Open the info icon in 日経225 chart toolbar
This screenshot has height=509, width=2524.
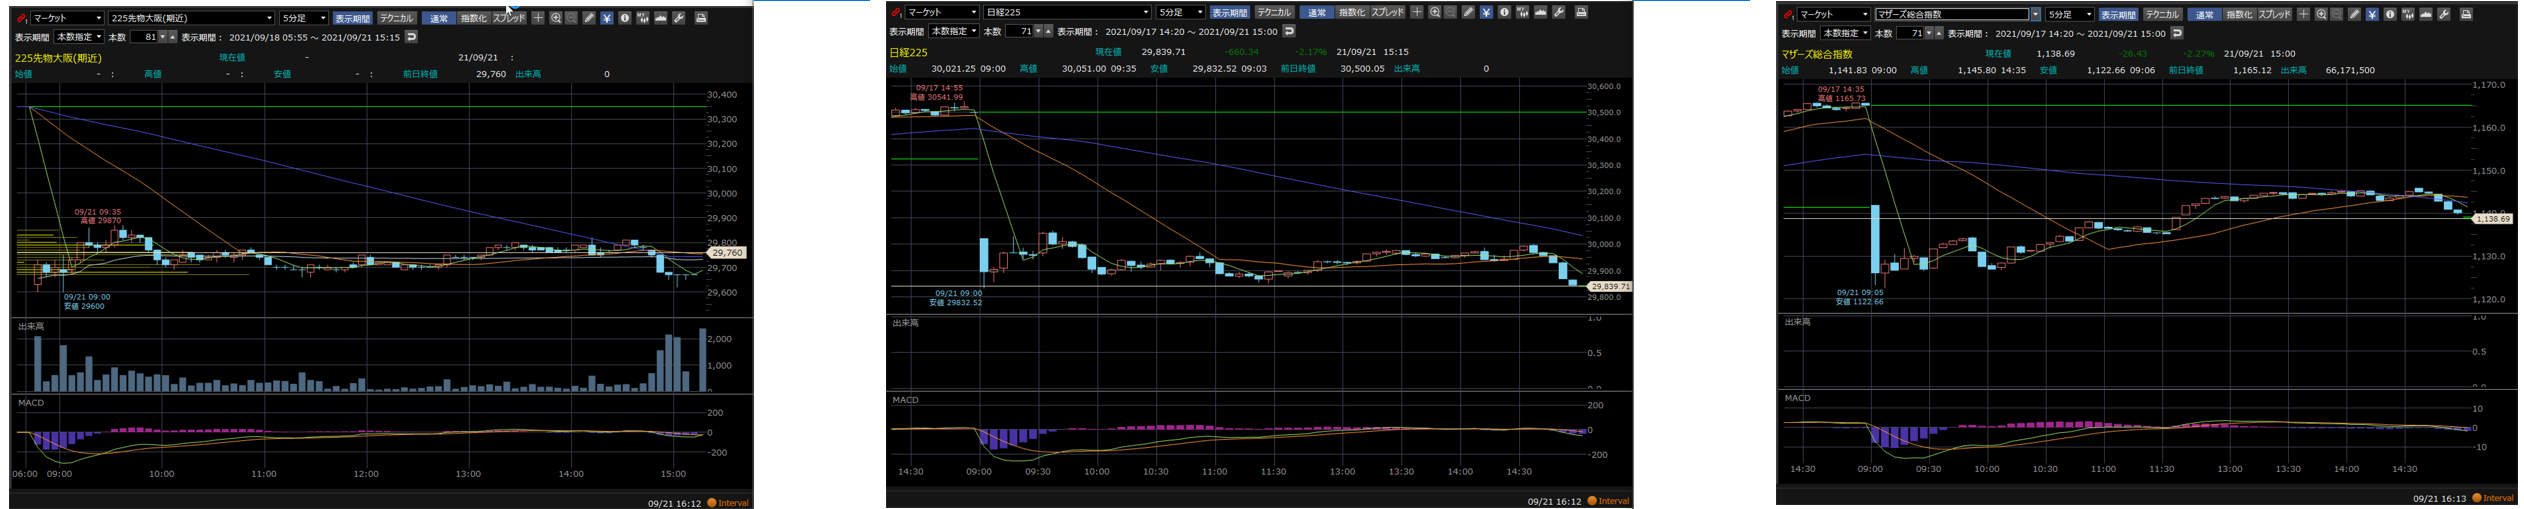(x=1504, y=13)
